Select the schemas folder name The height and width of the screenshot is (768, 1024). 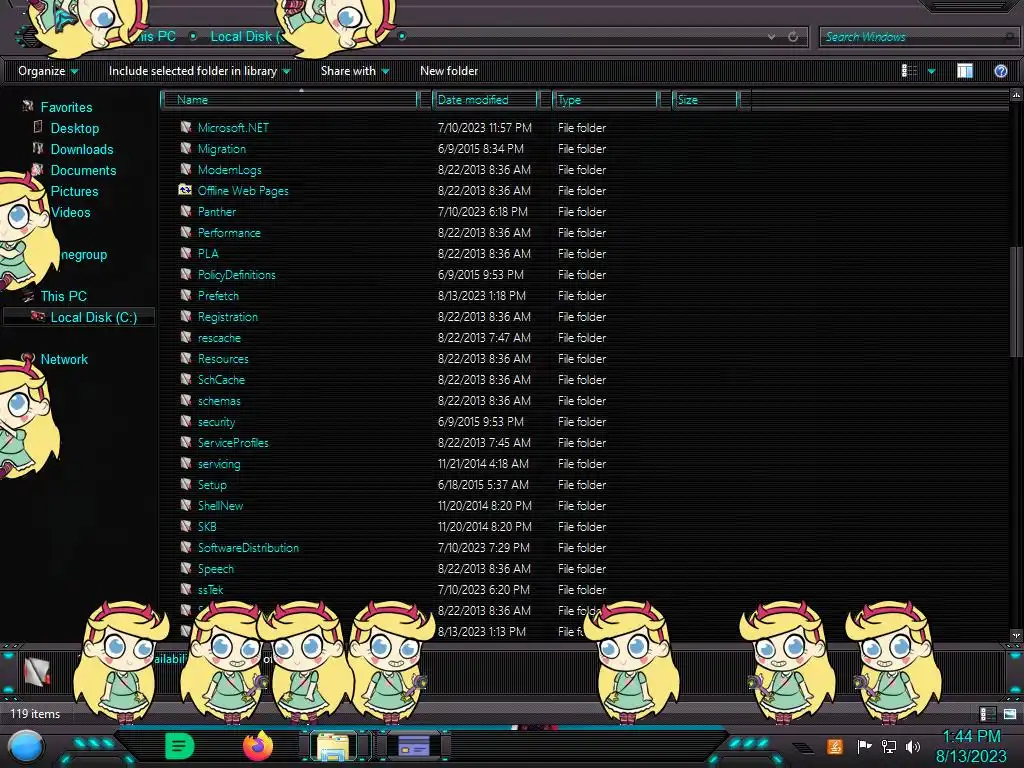click(x=219, y=400)
